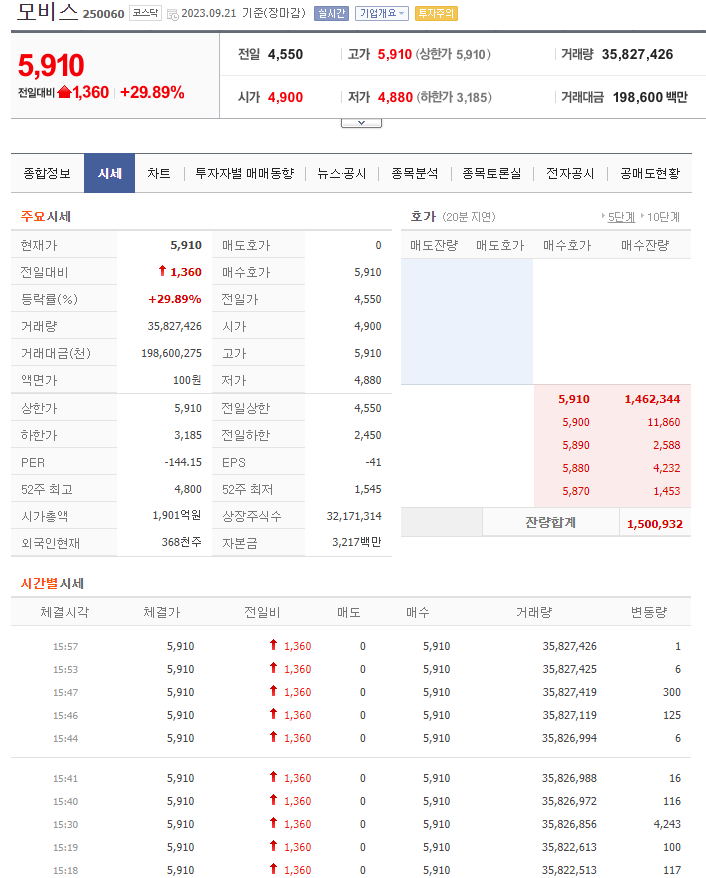This screenshot has height=878, width=706.
Task: Click the calendar icon beside 2023.09.21
Action: coord(173,14)
